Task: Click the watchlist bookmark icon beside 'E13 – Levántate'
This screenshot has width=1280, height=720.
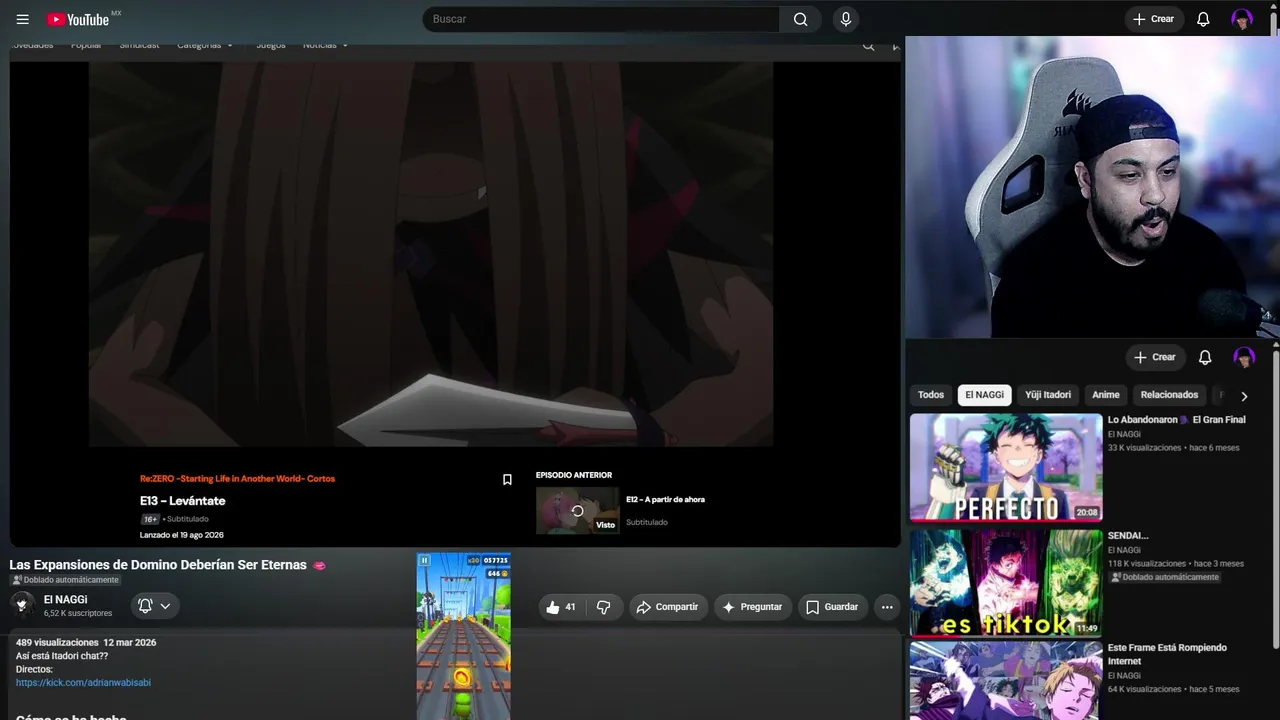Action: coord(507,480)
